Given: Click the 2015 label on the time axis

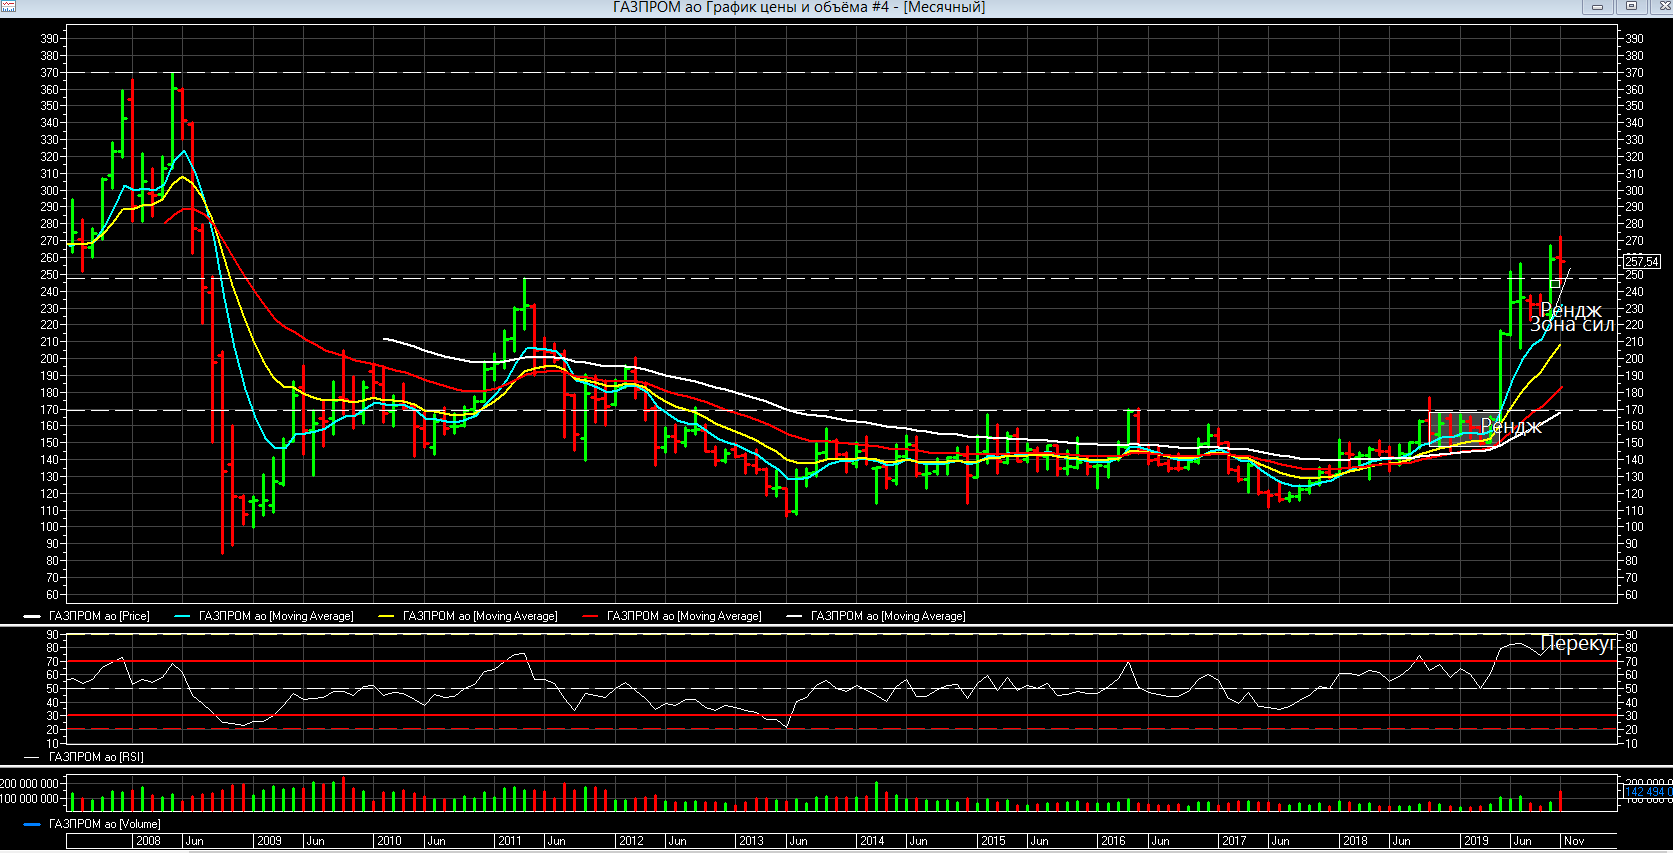Looking at the screenshot, I should 993,841.
